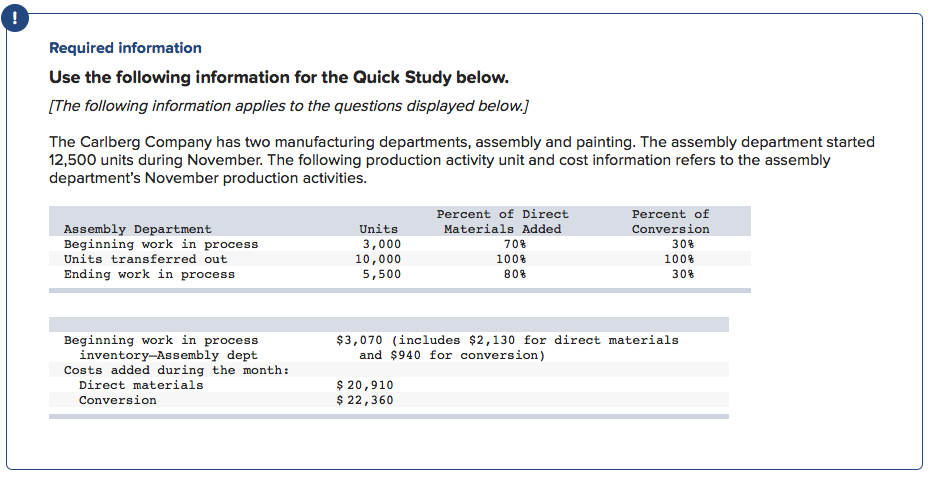Click the $ 22,360 conversion amount
This screenshot has width=940, height=481.
tap(364, 400)
